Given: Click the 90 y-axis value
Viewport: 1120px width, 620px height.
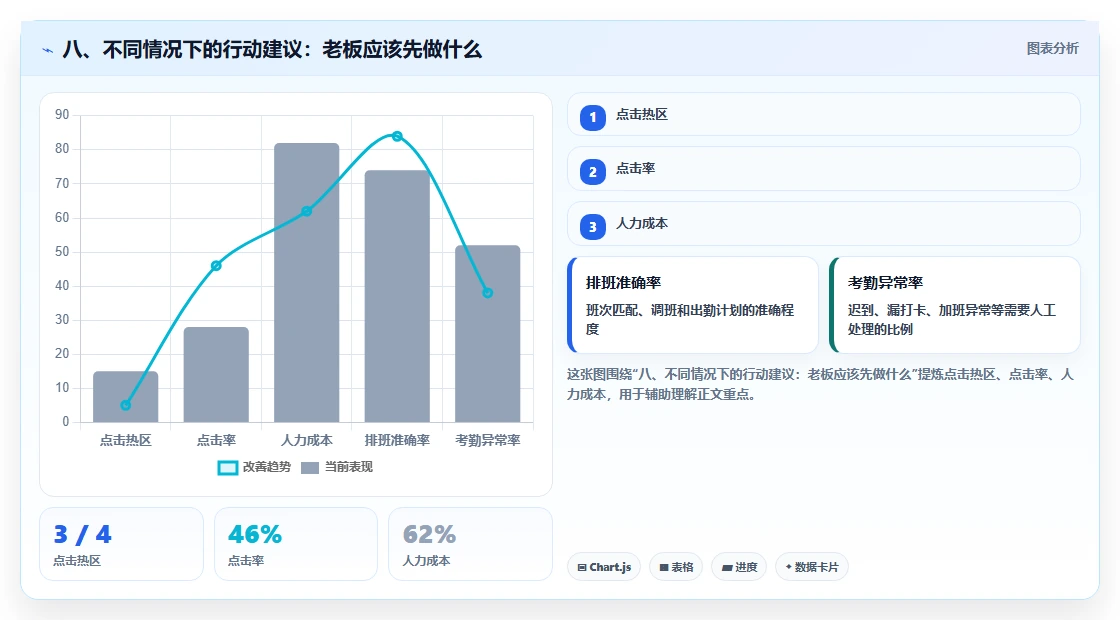Looking at the screenshot, I should (62, 115).
